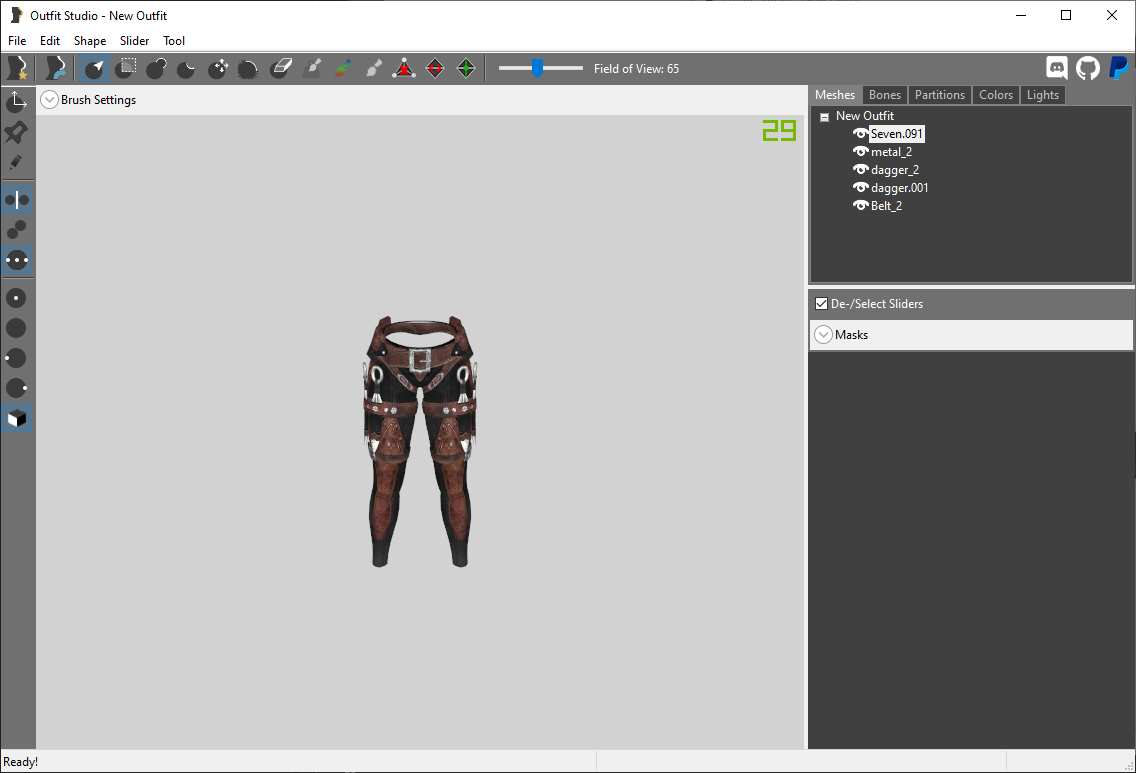
Task: Select the Smooth brush tool
Action: coord(248,69)
